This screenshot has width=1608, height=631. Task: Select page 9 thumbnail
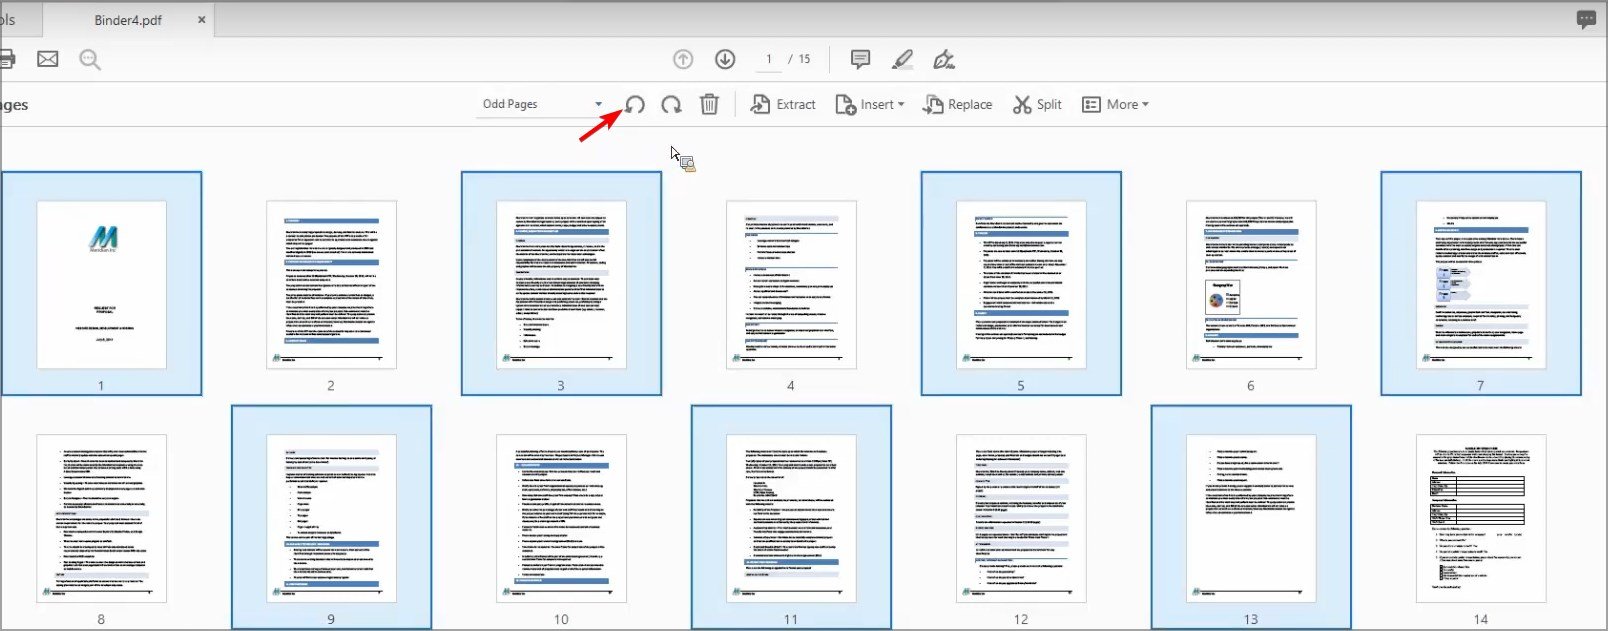(x=331, y=519)
